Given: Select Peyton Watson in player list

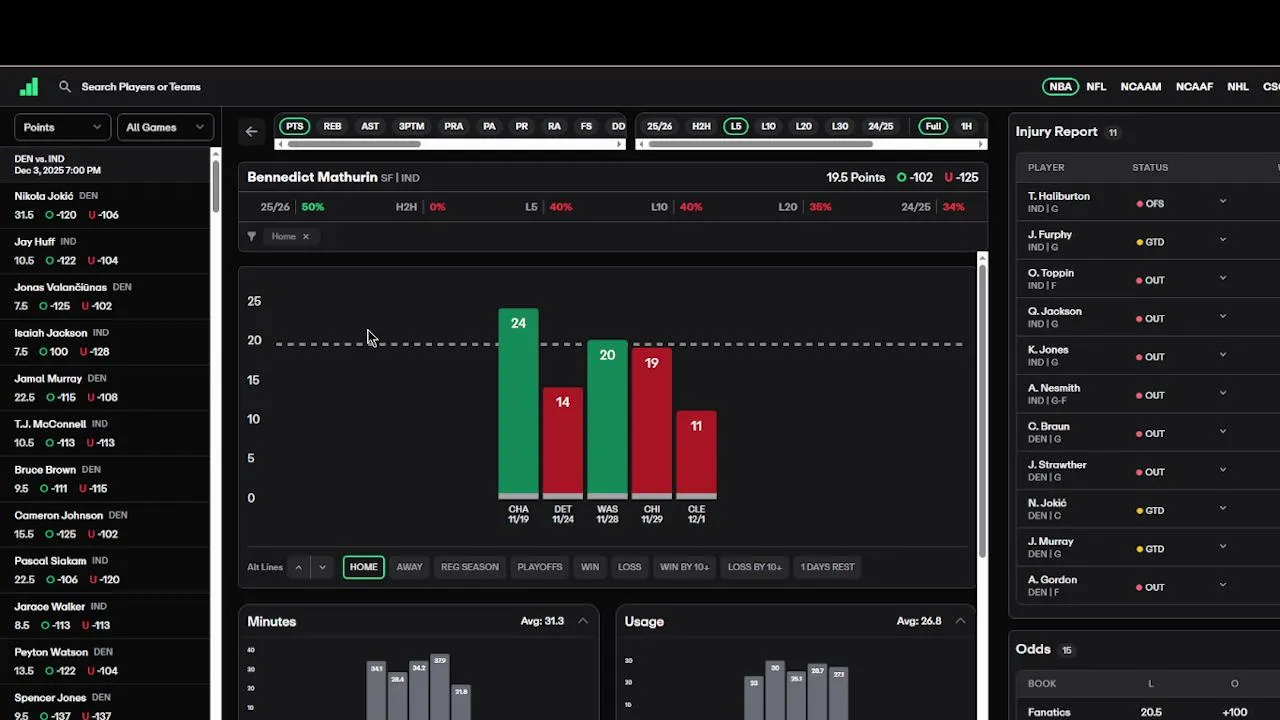Looking at the screenshot, I should click(x=106, y=661).
